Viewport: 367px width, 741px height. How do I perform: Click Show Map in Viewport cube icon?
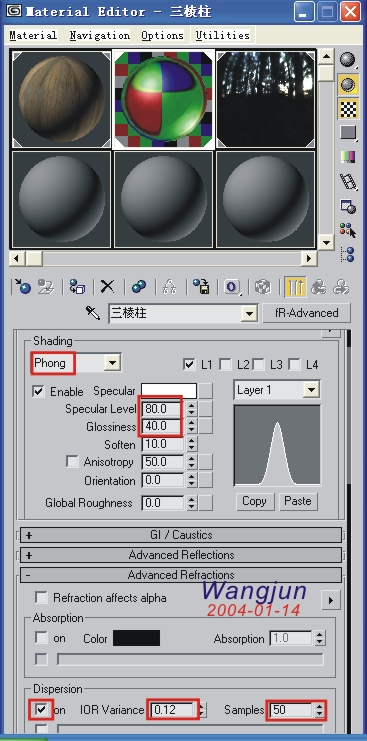click(263, 287)
